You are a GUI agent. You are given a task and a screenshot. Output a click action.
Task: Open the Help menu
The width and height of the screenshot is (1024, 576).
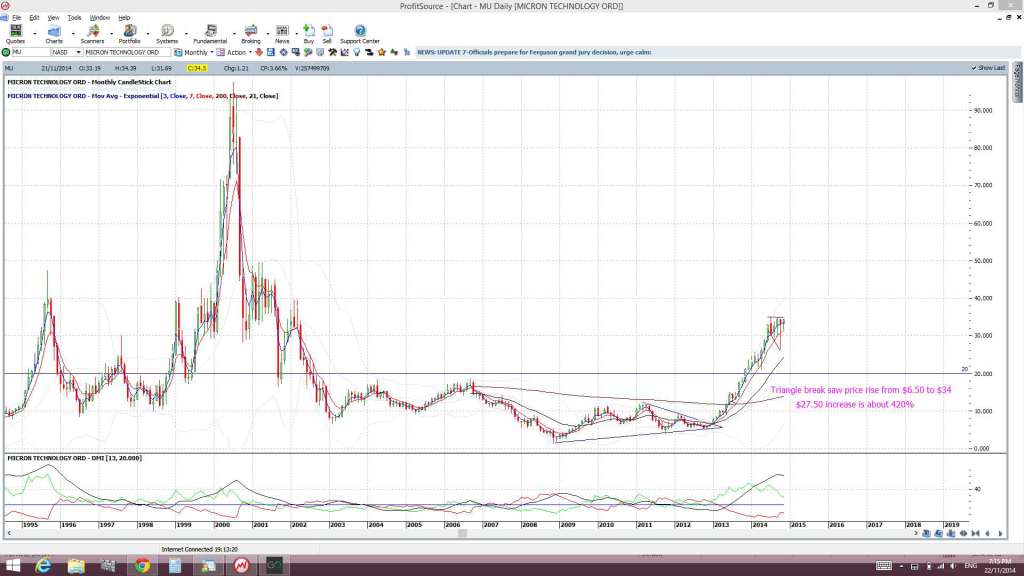[x=124, y=18]
